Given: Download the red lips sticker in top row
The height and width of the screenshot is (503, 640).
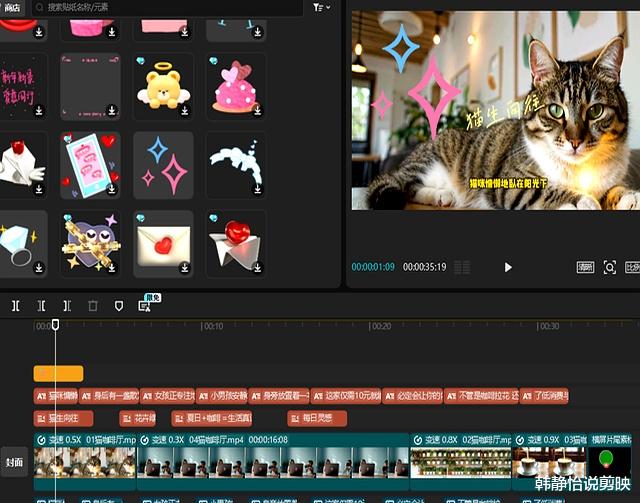Looking at the screenshot, I should pyautogui.click(x=39, y=31).
